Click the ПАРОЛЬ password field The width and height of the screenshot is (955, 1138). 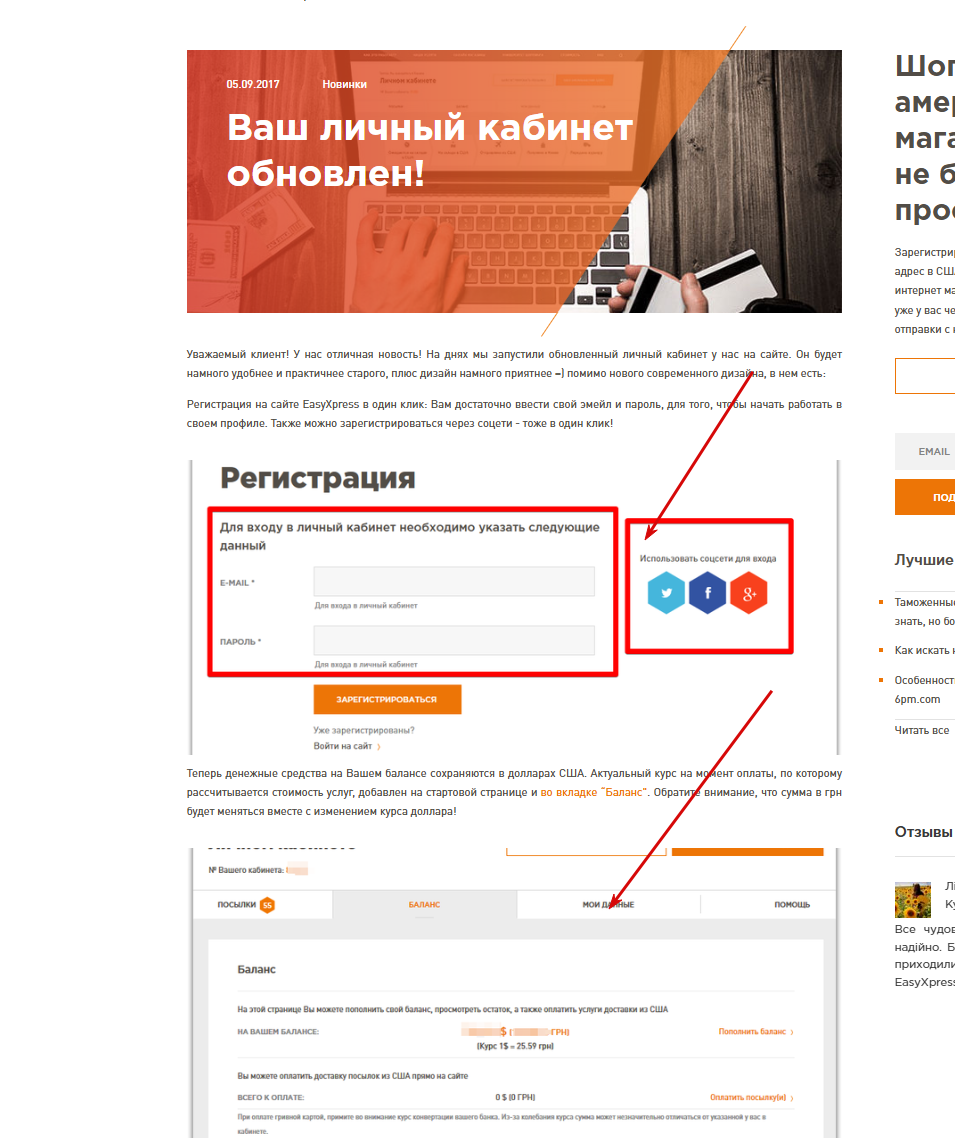coord(454,640)
